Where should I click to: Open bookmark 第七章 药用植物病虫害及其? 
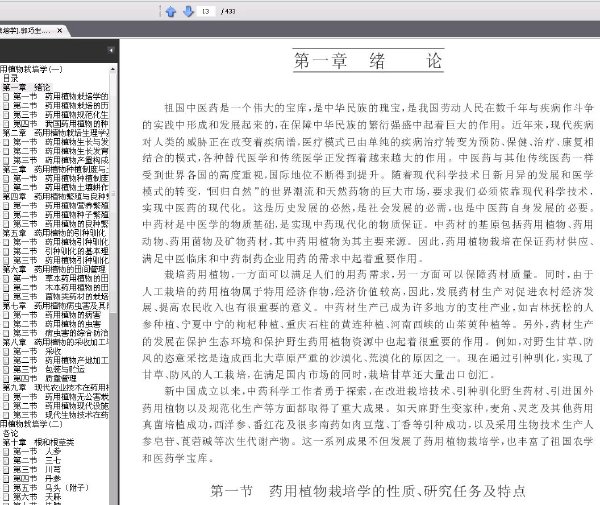[x=56, y=306]
